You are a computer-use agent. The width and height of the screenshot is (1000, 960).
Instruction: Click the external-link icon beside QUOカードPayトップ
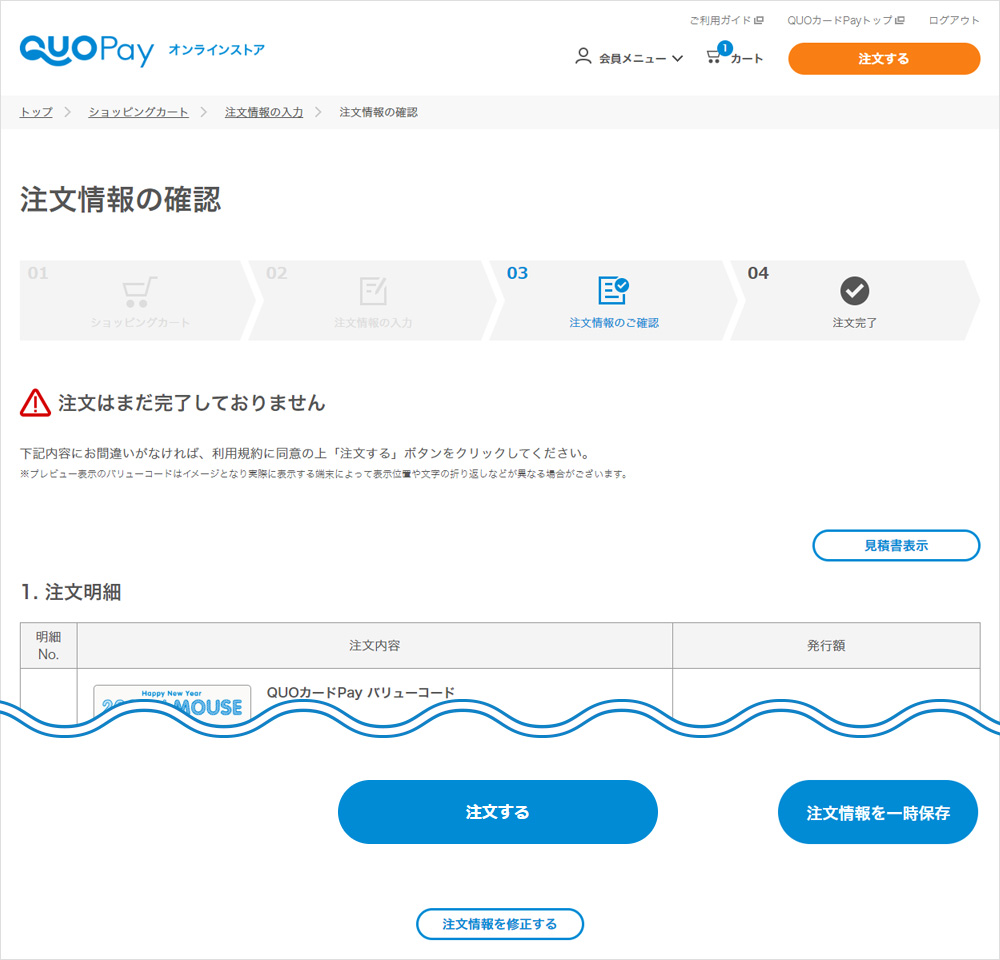(899, 20)
